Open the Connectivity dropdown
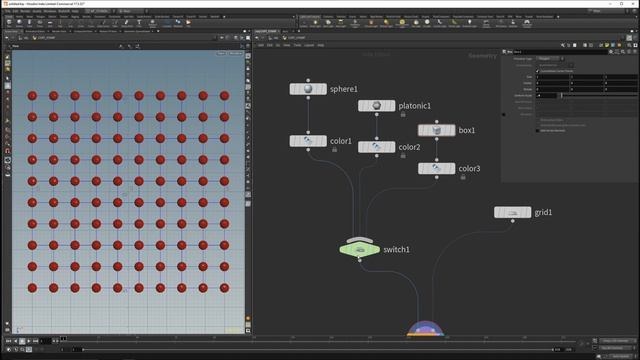This screenshot has height=360, width=640. [x=555, y=65]
